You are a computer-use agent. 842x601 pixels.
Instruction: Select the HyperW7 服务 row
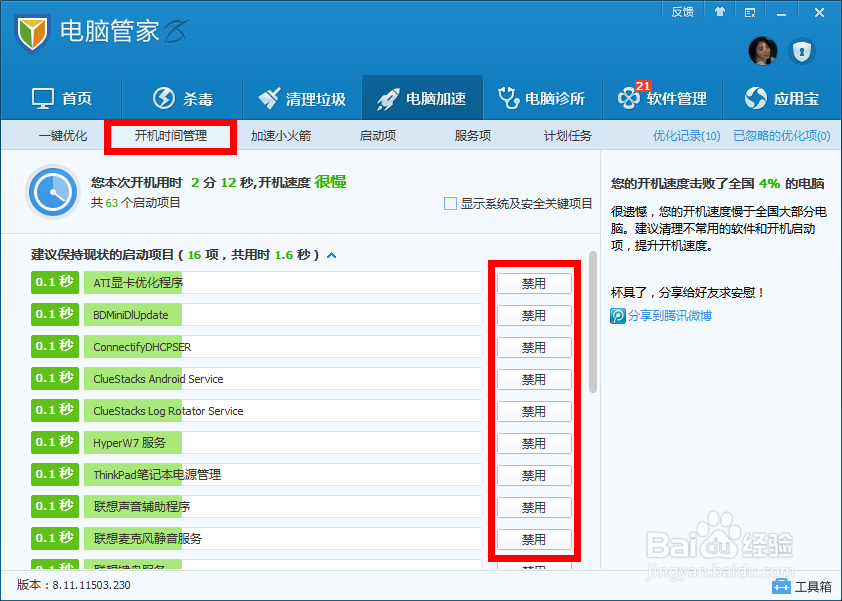click(283, 443)
